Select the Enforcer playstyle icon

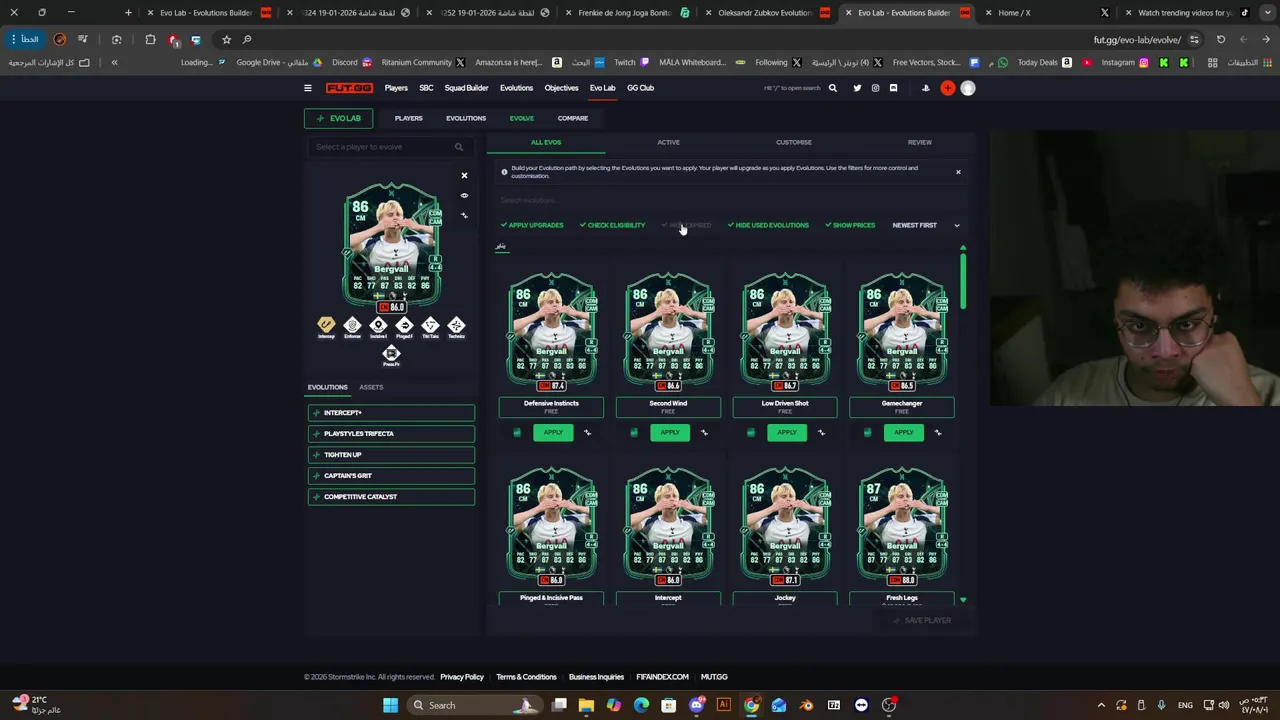coord(352,326)
